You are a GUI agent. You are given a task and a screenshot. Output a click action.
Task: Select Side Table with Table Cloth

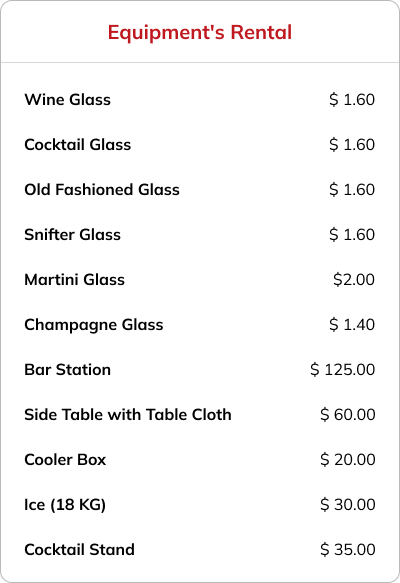click(x=128, y=415)
